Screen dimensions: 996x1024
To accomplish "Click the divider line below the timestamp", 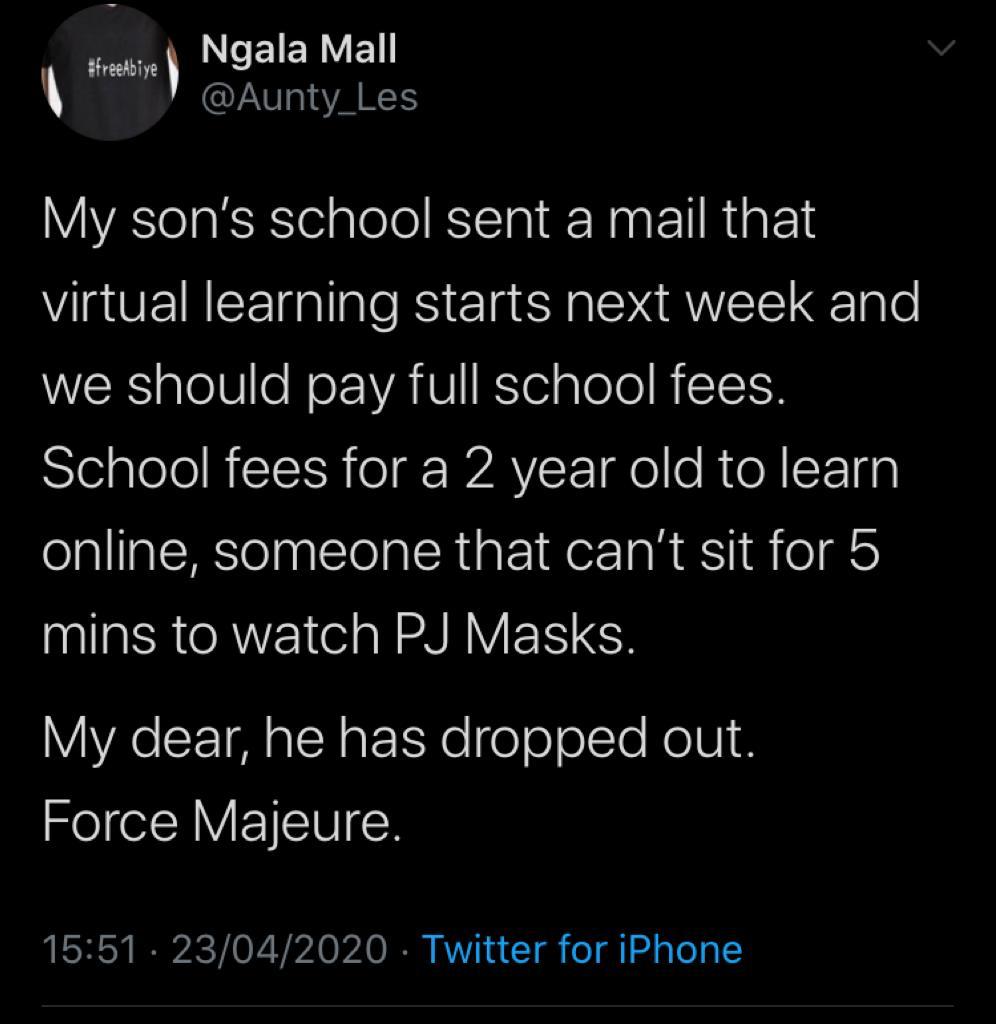I will [497, 1006].
